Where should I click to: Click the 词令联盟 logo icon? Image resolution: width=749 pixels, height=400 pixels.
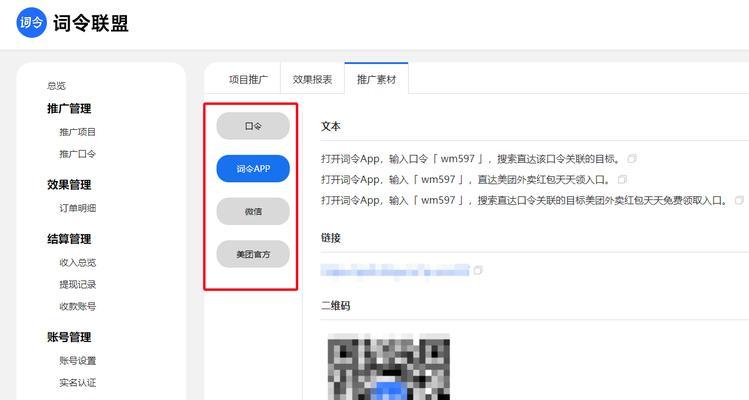click(32, 22)
